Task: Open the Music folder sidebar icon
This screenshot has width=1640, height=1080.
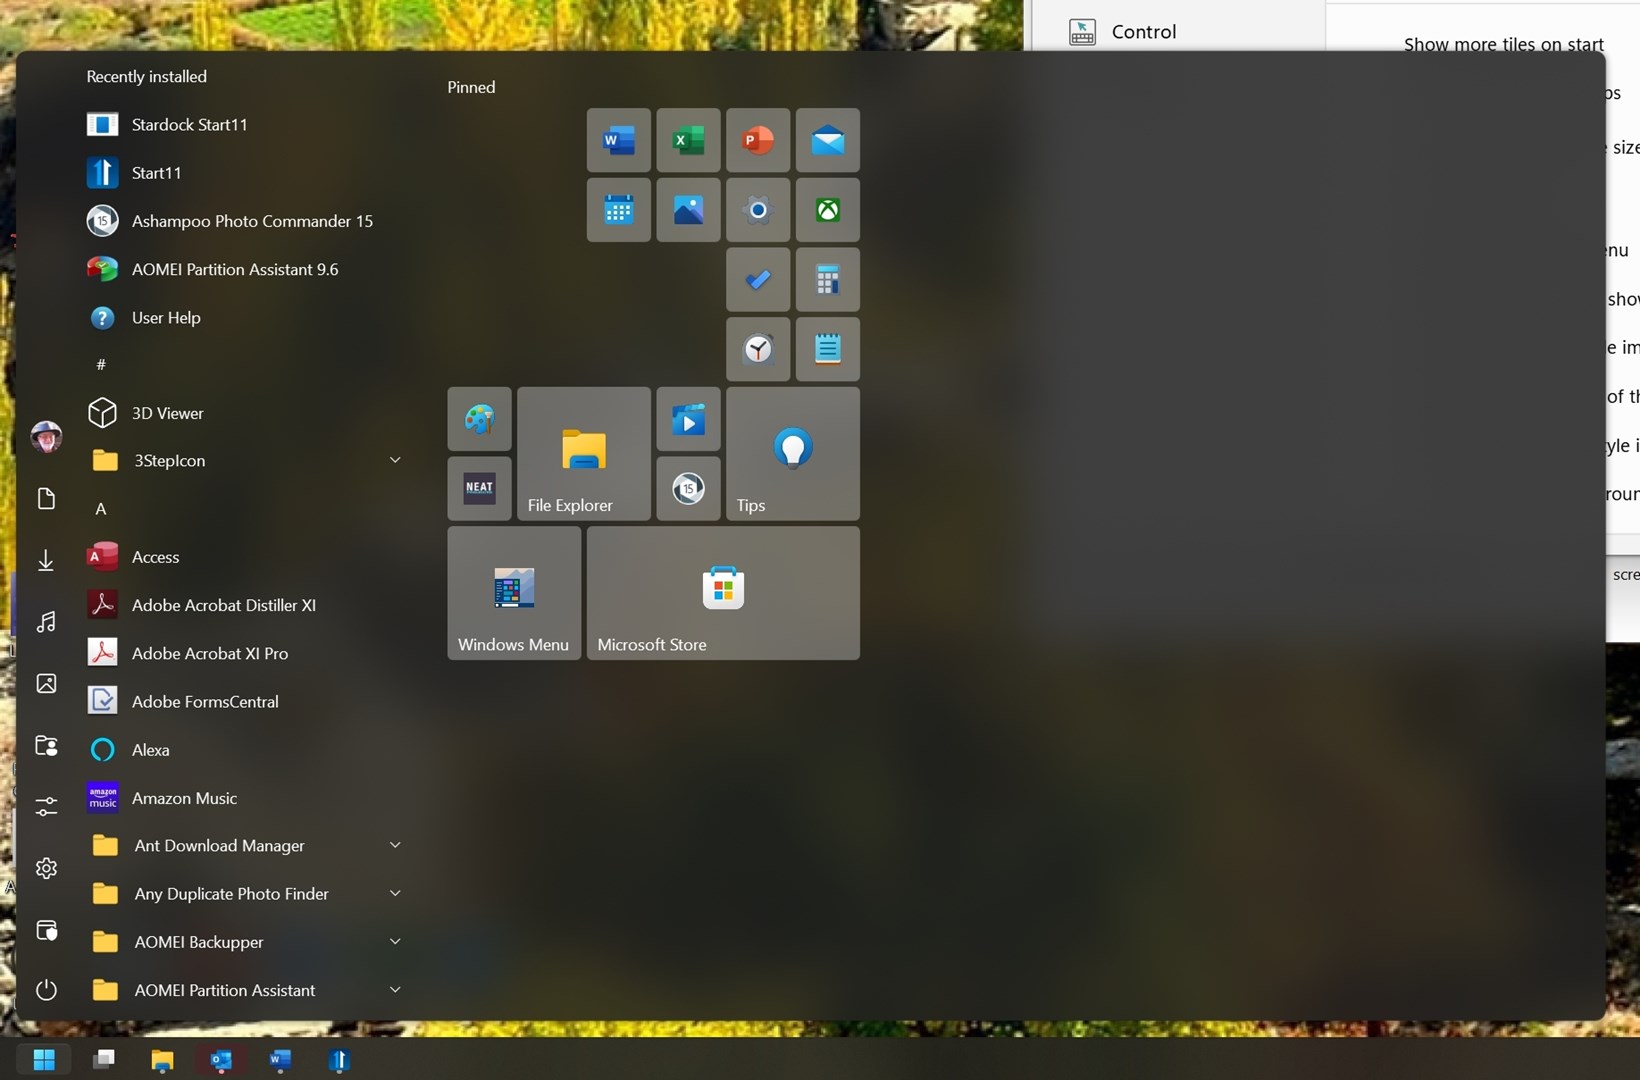Action: coord(46,622)
